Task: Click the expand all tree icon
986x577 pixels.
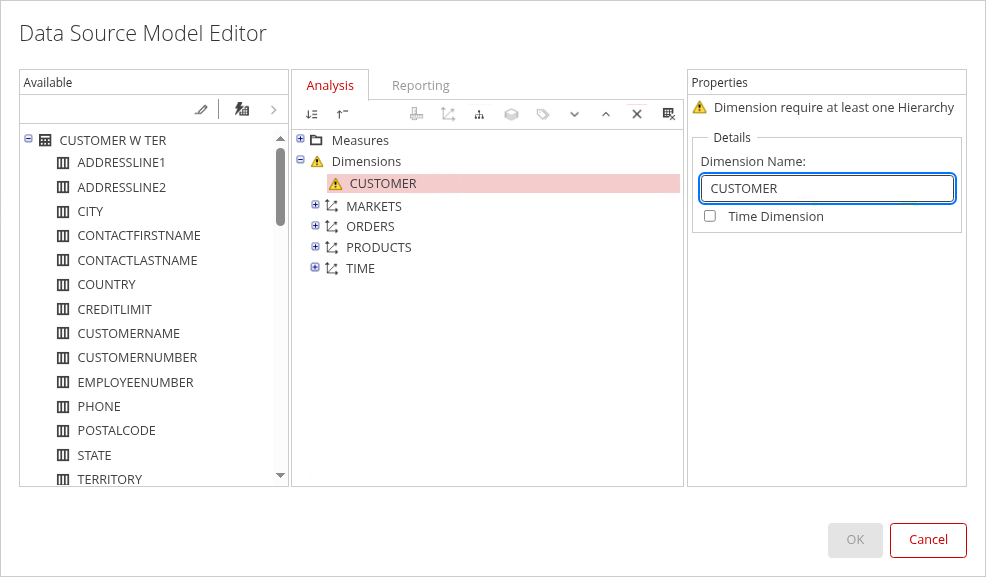Action: click(312, 115)
